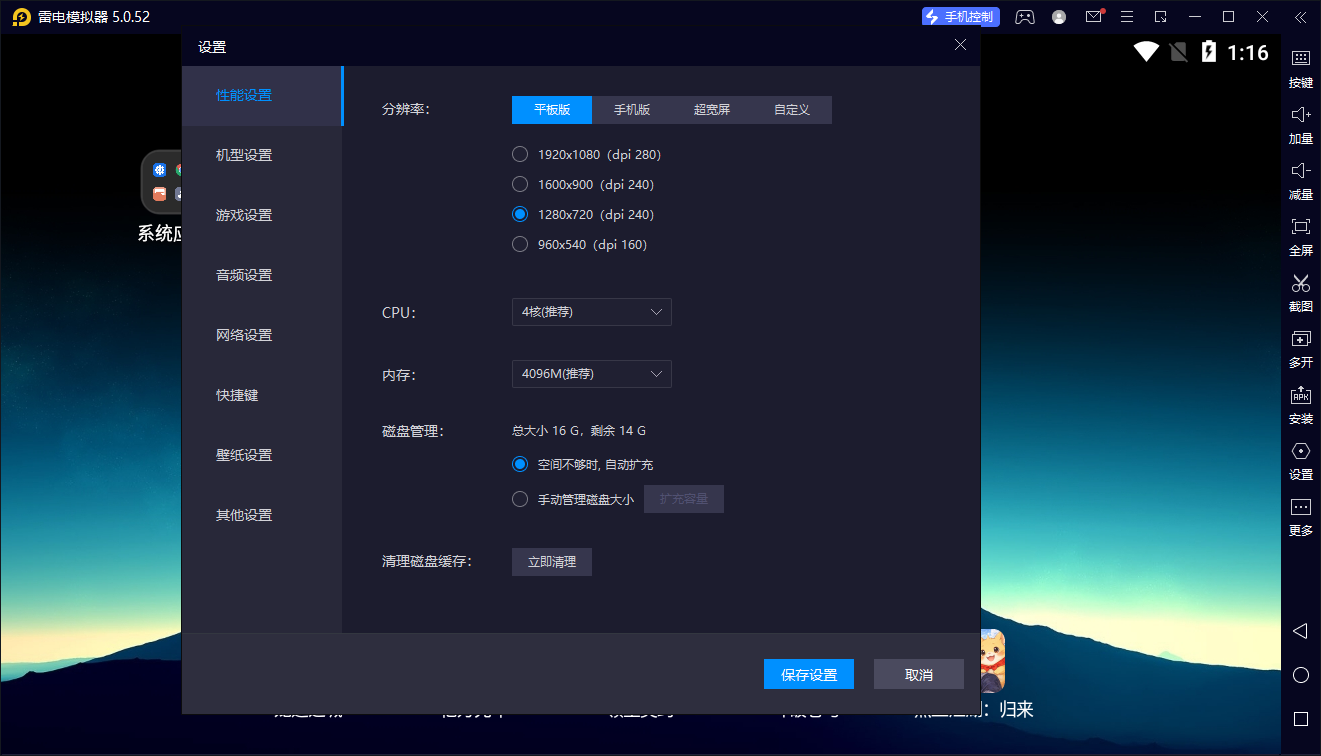
Task: Click the 扩充容量 button
Action: click(684, 499)
